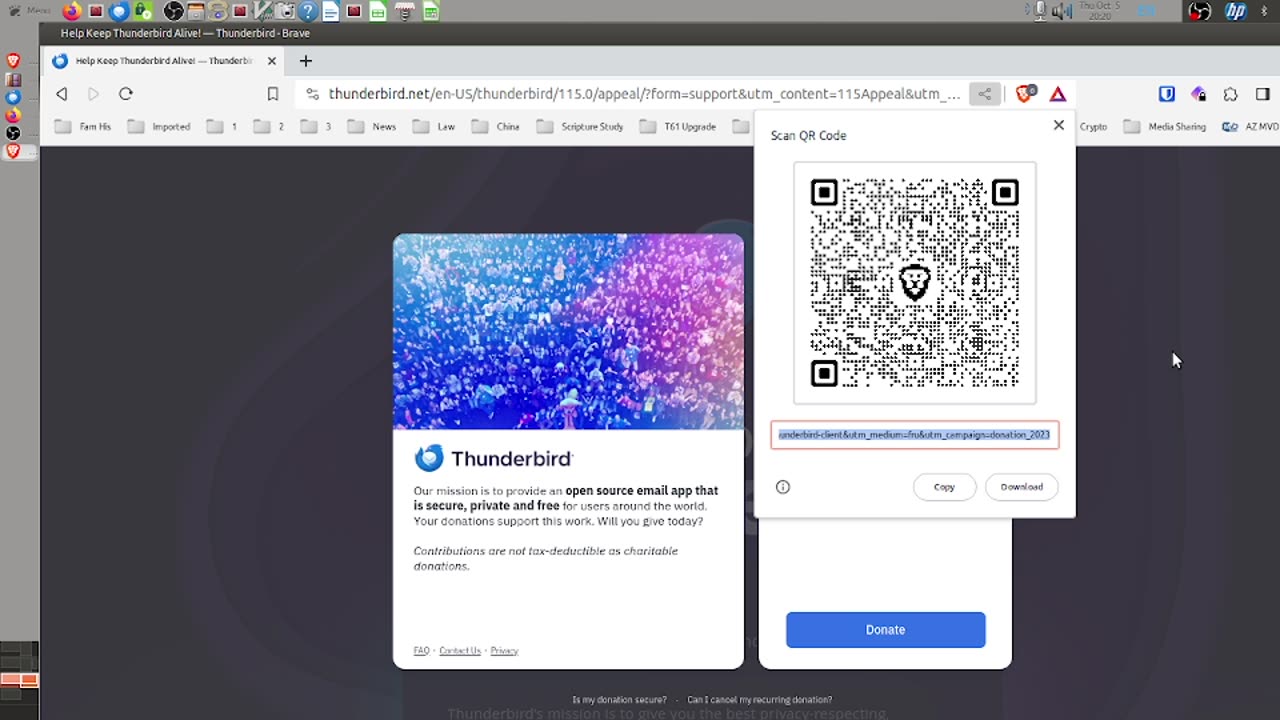Open Brave Shields lion icon
Viewport: 1280px width, 720px height.
coord(1025,94)
